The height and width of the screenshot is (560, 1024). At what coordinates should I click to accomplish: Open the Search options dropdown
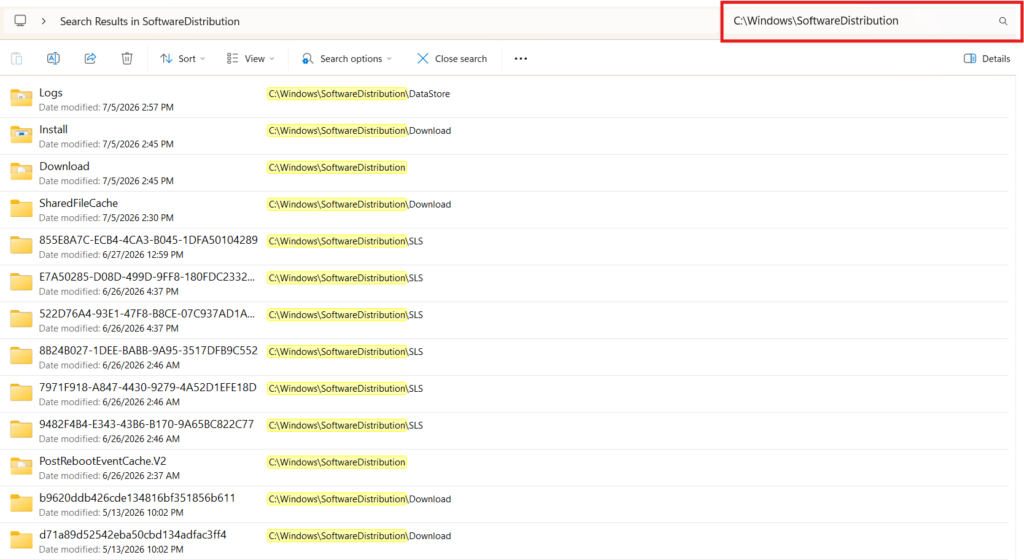point(347,59)
